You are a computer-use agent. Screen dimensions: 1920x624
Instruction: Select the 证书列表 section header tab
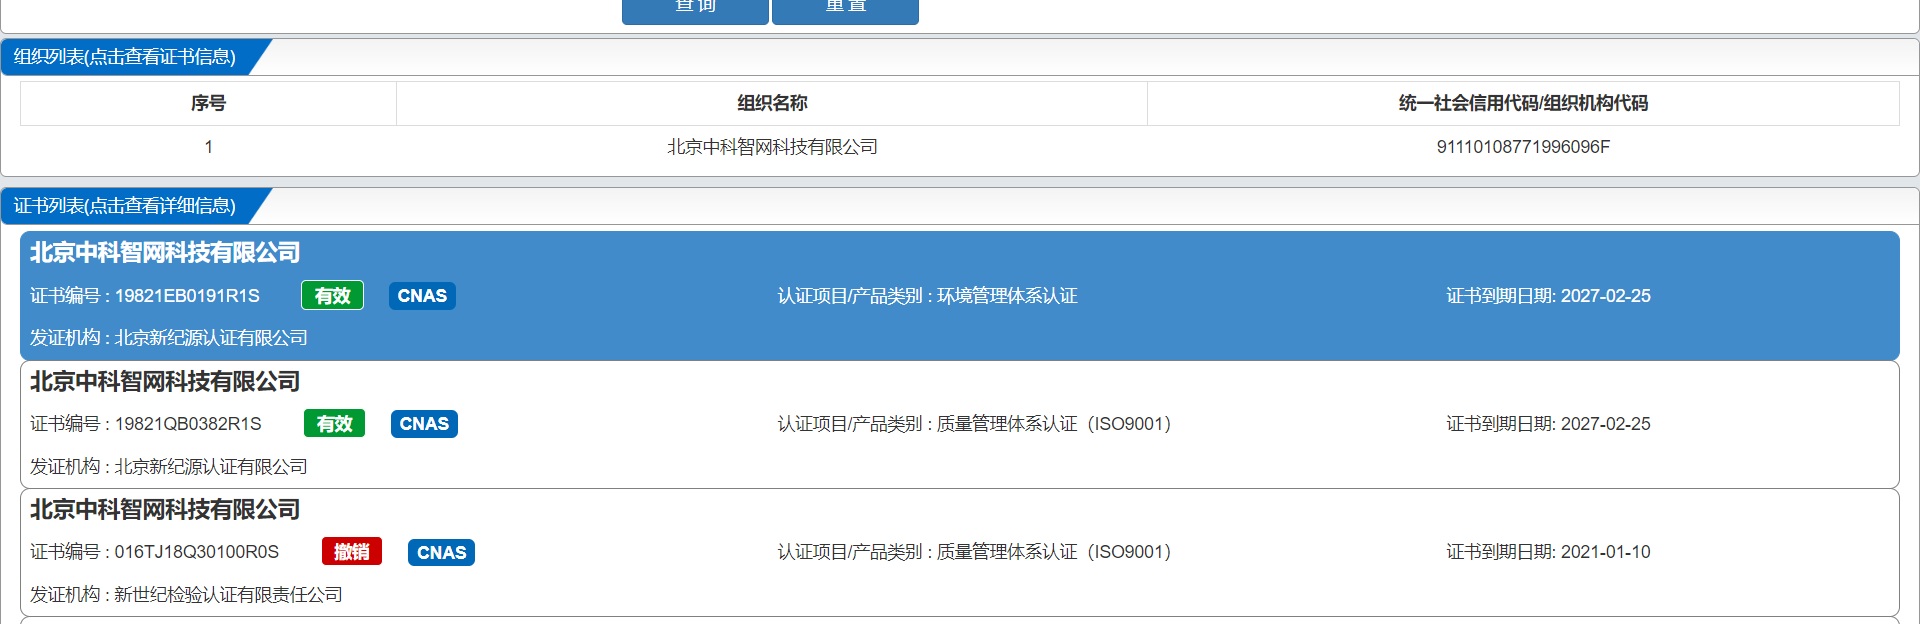[125, 206]
